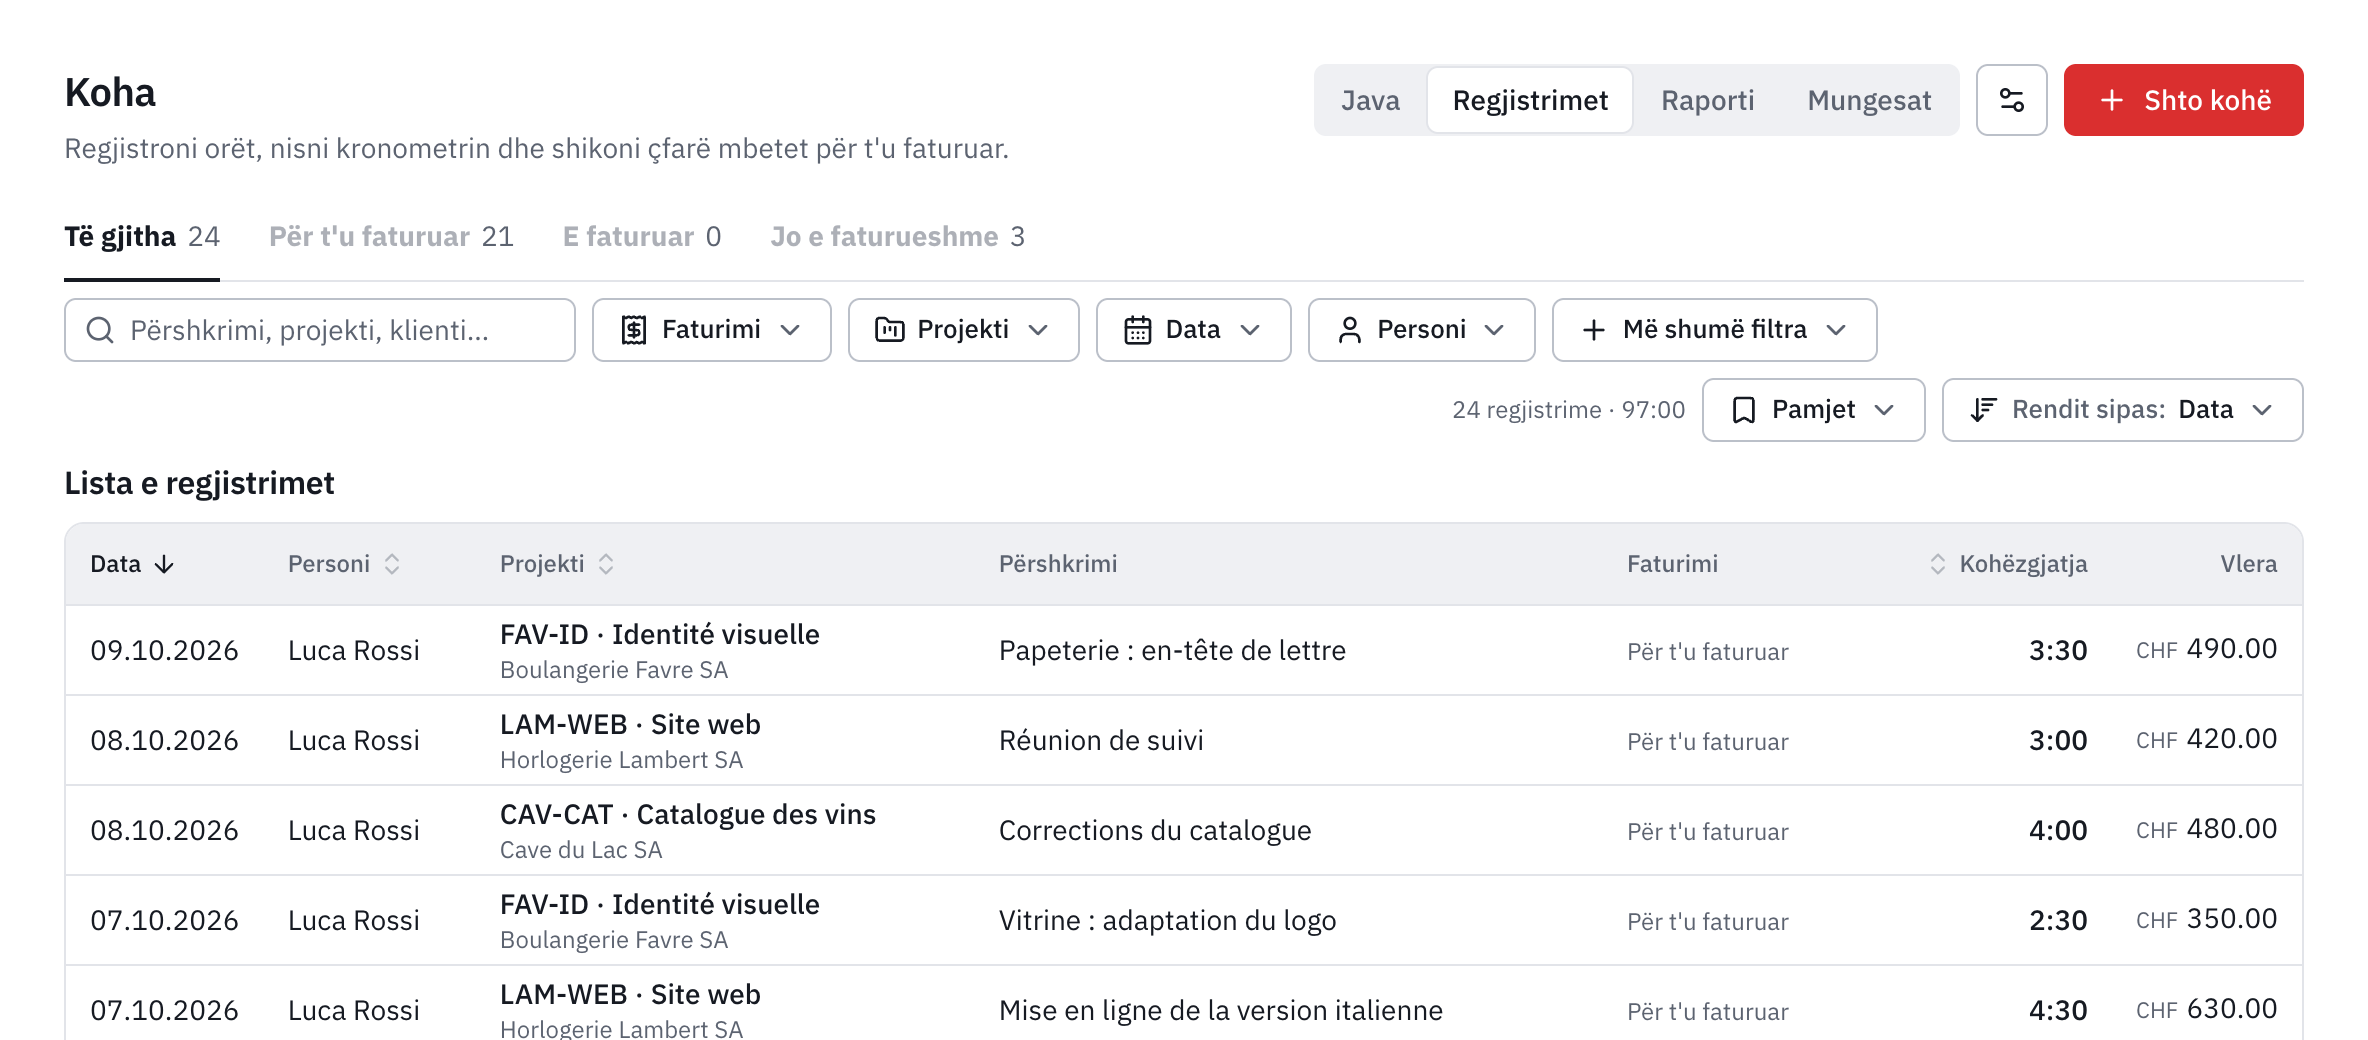This screenshot has height=1040, width=2368.
Task: Open the Pamjet saved views chevron
Action: point(1884,410)
